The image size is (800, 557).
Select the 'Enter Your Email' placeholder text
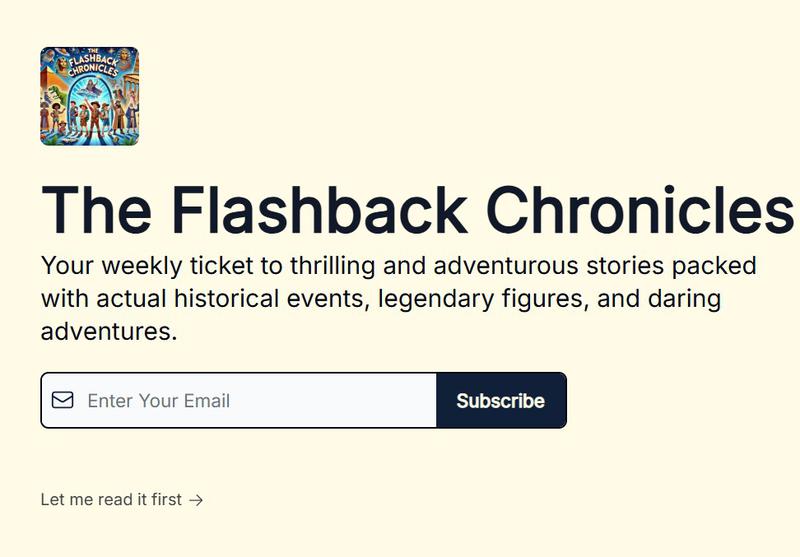pos(159,401)
